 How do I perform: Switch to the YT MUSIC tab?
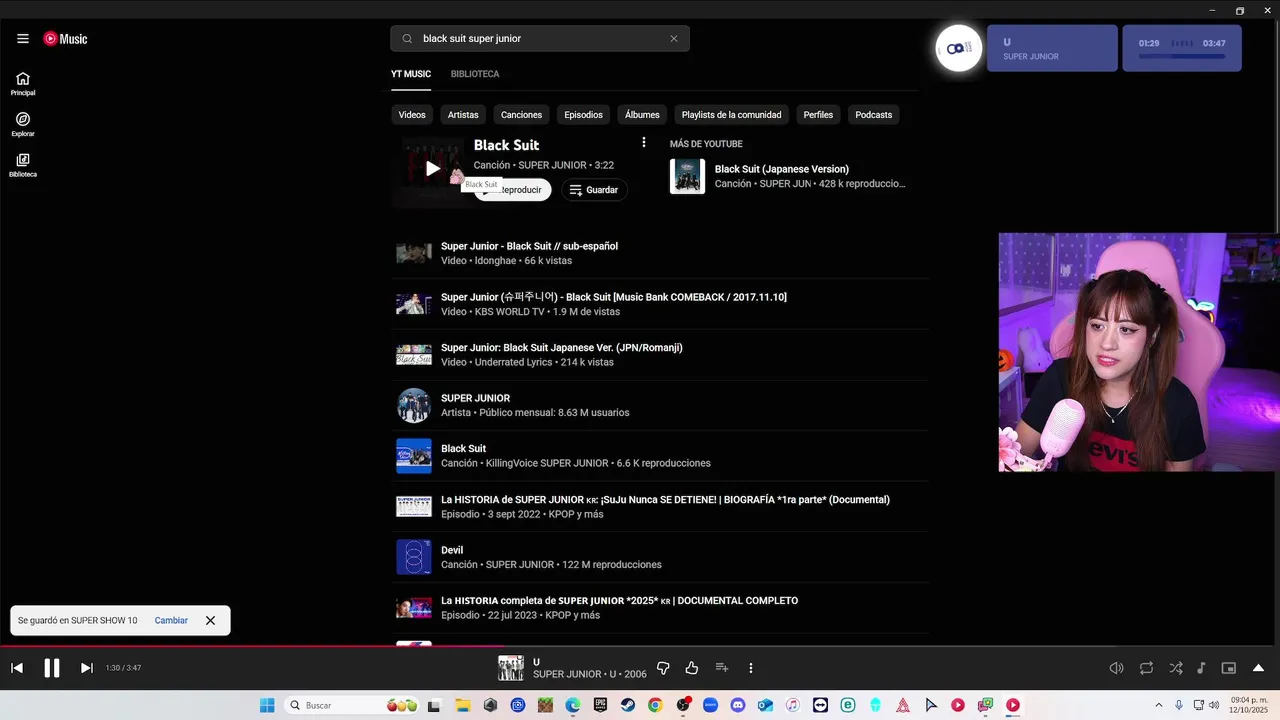click(x=411, y=74)
